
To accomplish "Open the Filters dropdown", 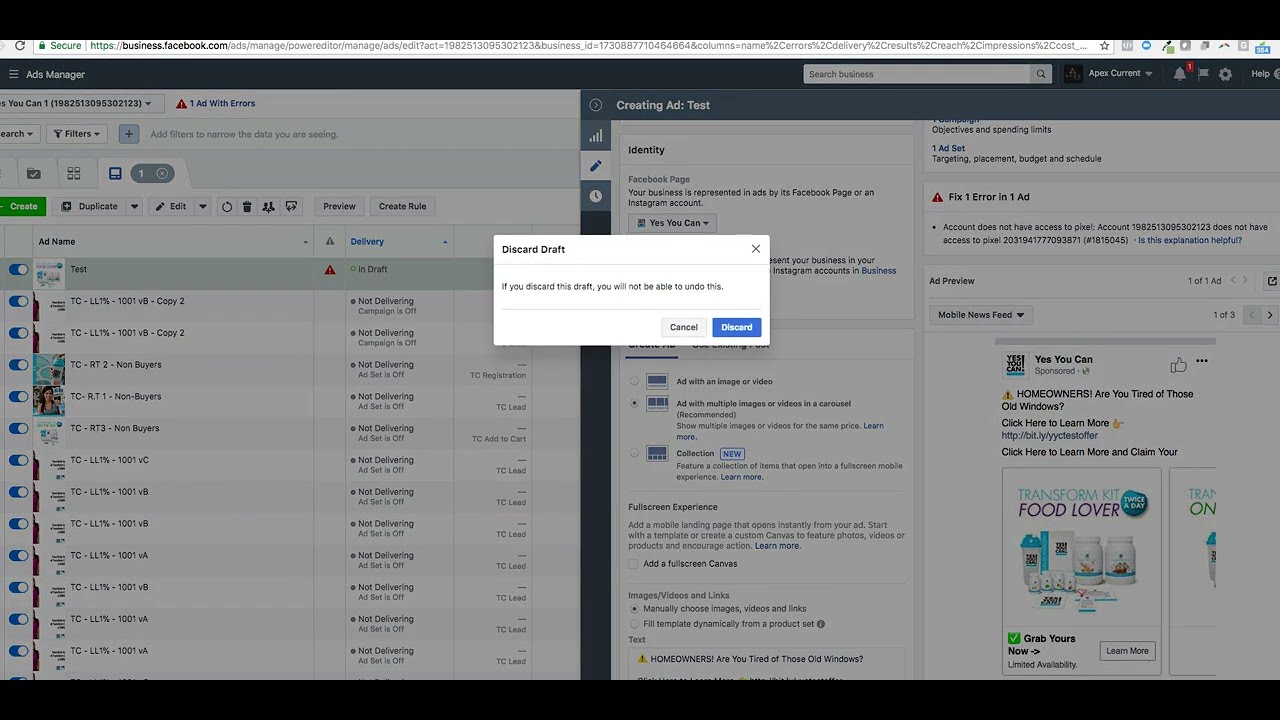I will click(77, 133).
